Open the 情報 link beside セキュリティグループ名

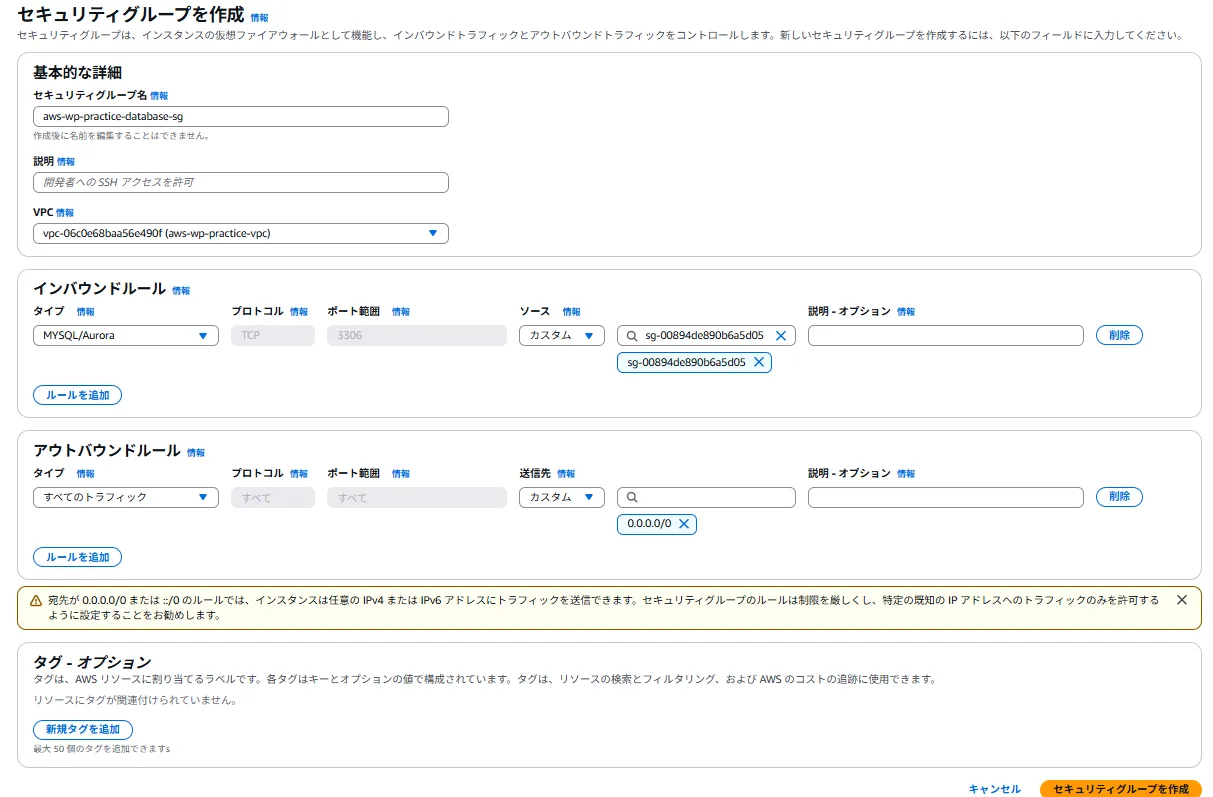[x=159, y=95]
